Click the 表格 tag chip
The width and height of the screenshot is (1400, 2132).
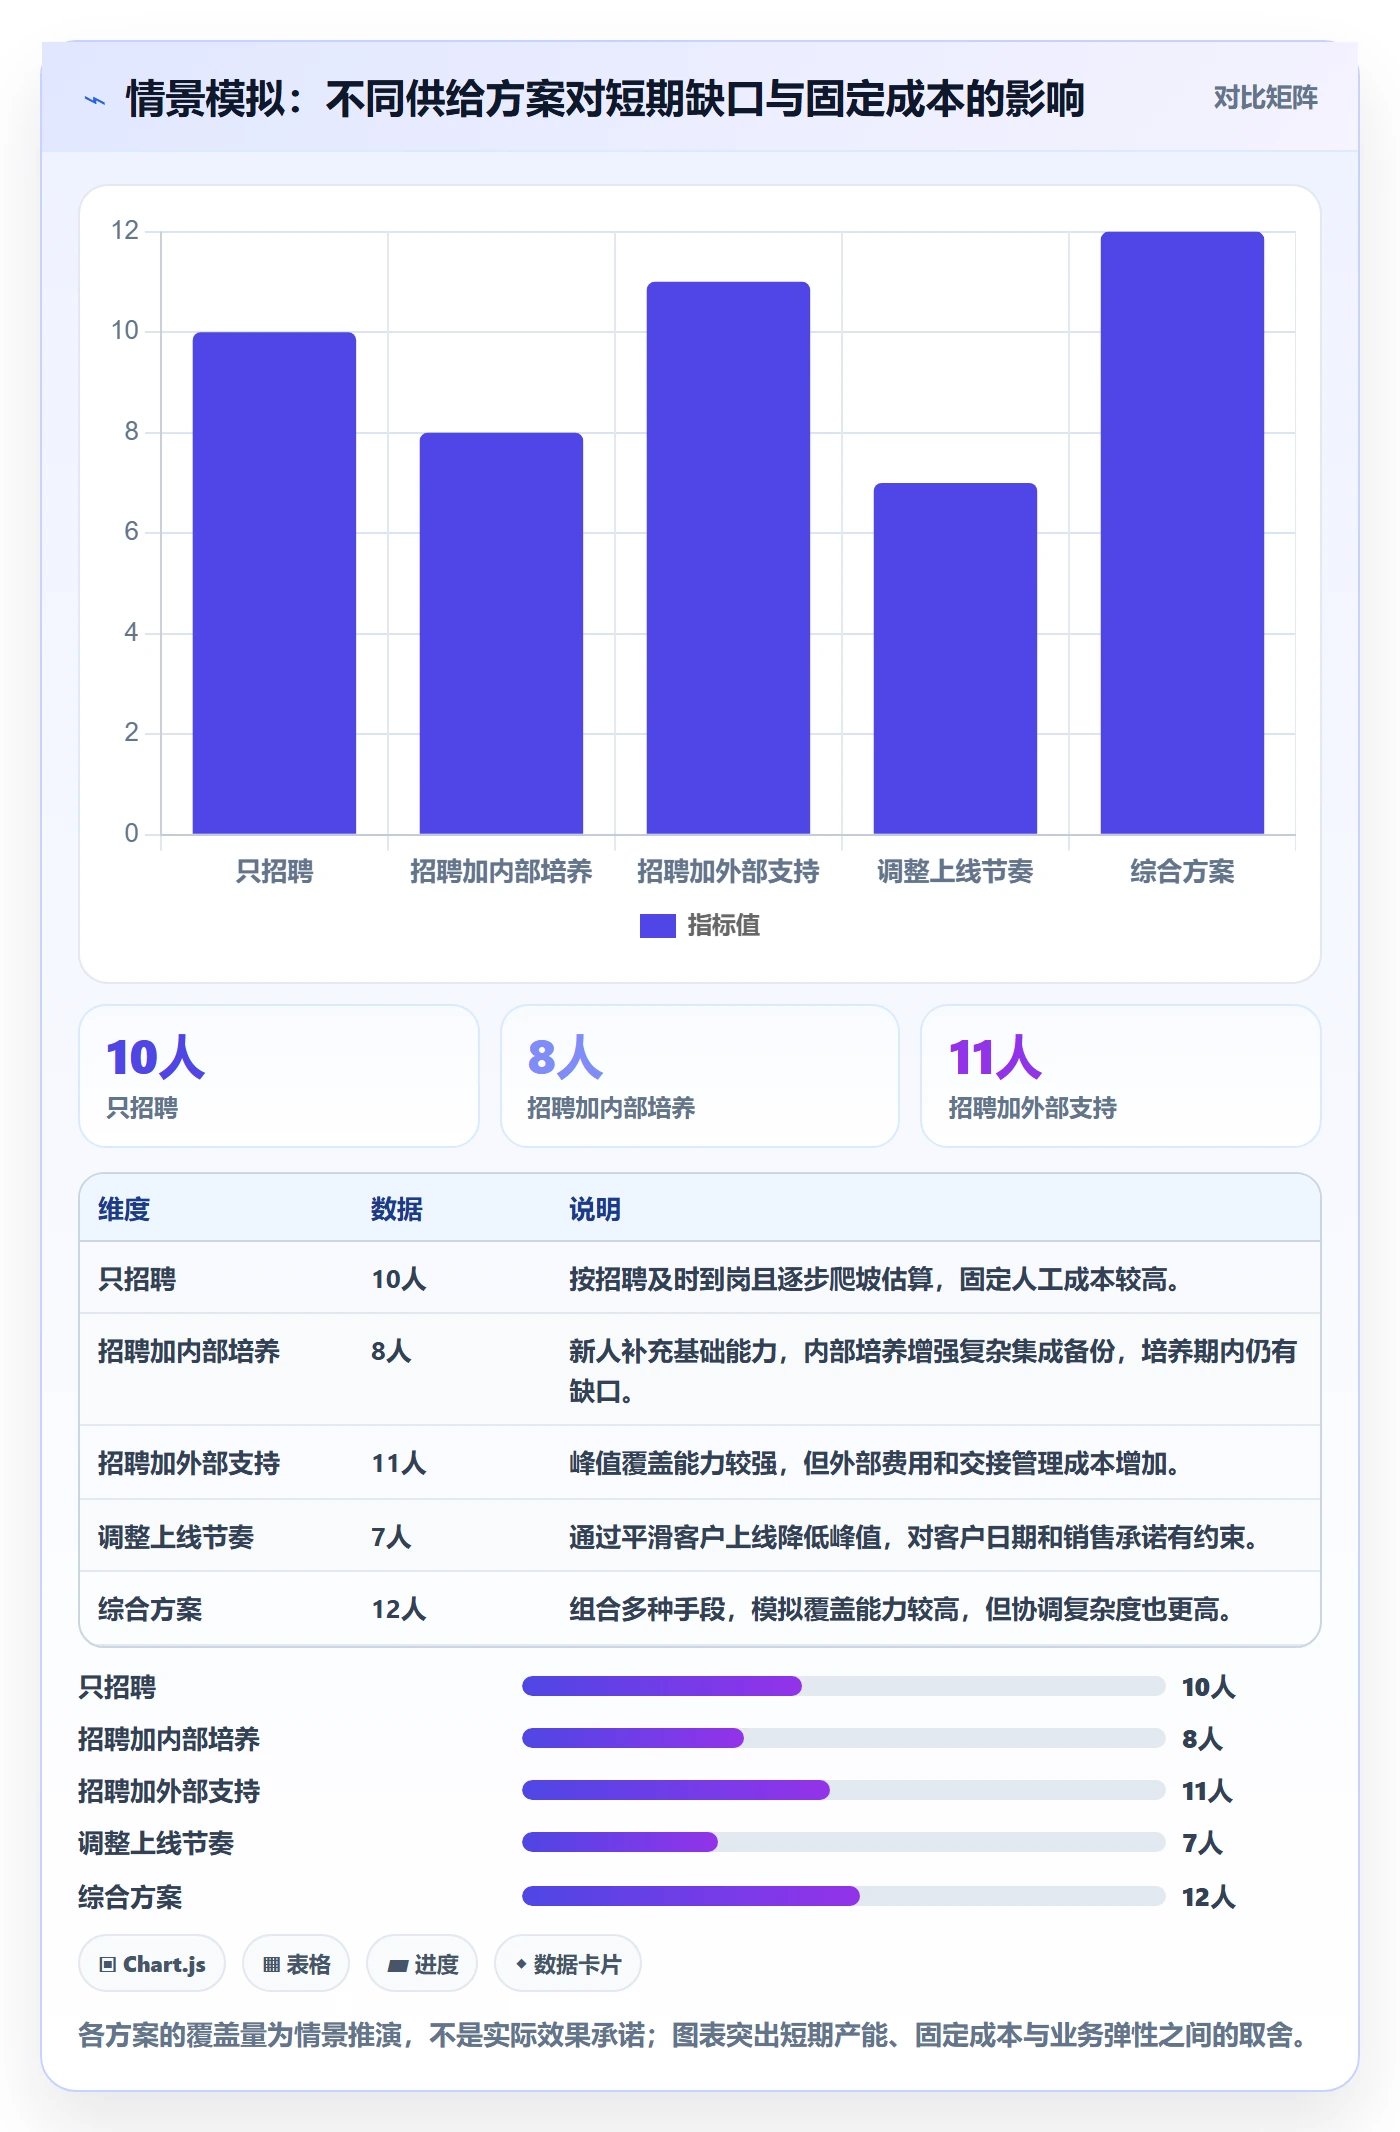[x=296, y=1964]
